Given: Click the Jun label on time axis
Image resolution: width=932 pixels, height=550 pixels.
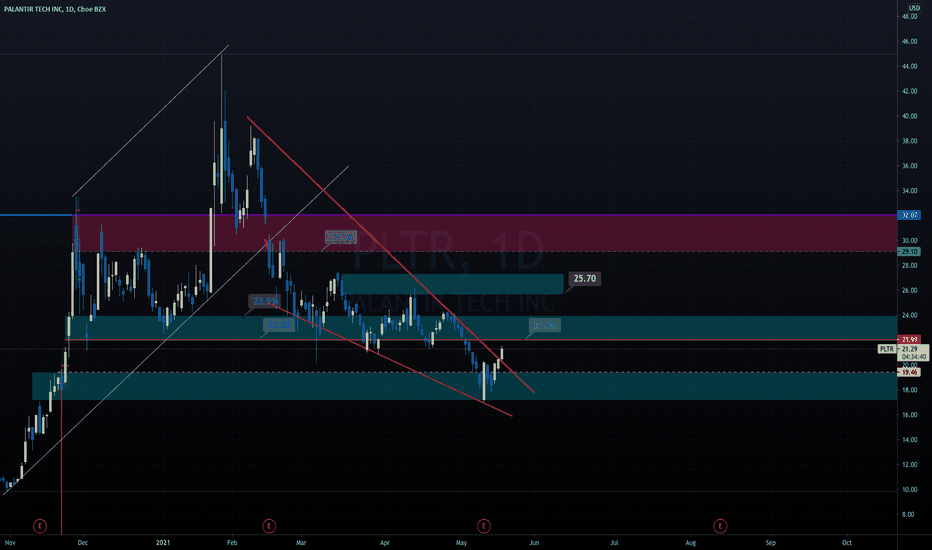Looking at the screenshot, I should click(534, 542).
